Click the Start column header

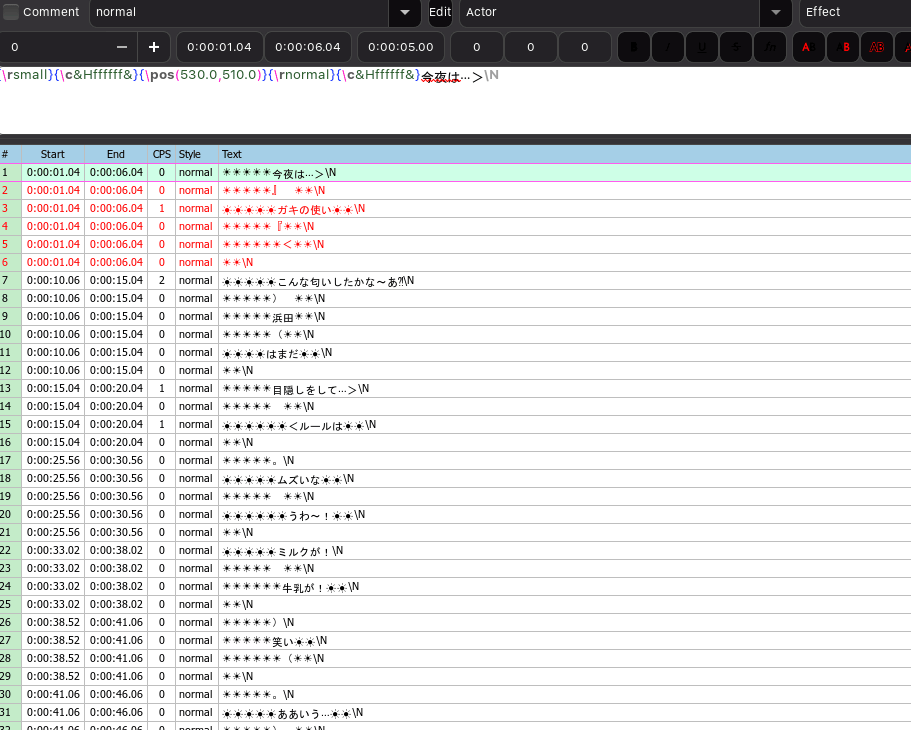pyautogui.click(x=53, y=154)
